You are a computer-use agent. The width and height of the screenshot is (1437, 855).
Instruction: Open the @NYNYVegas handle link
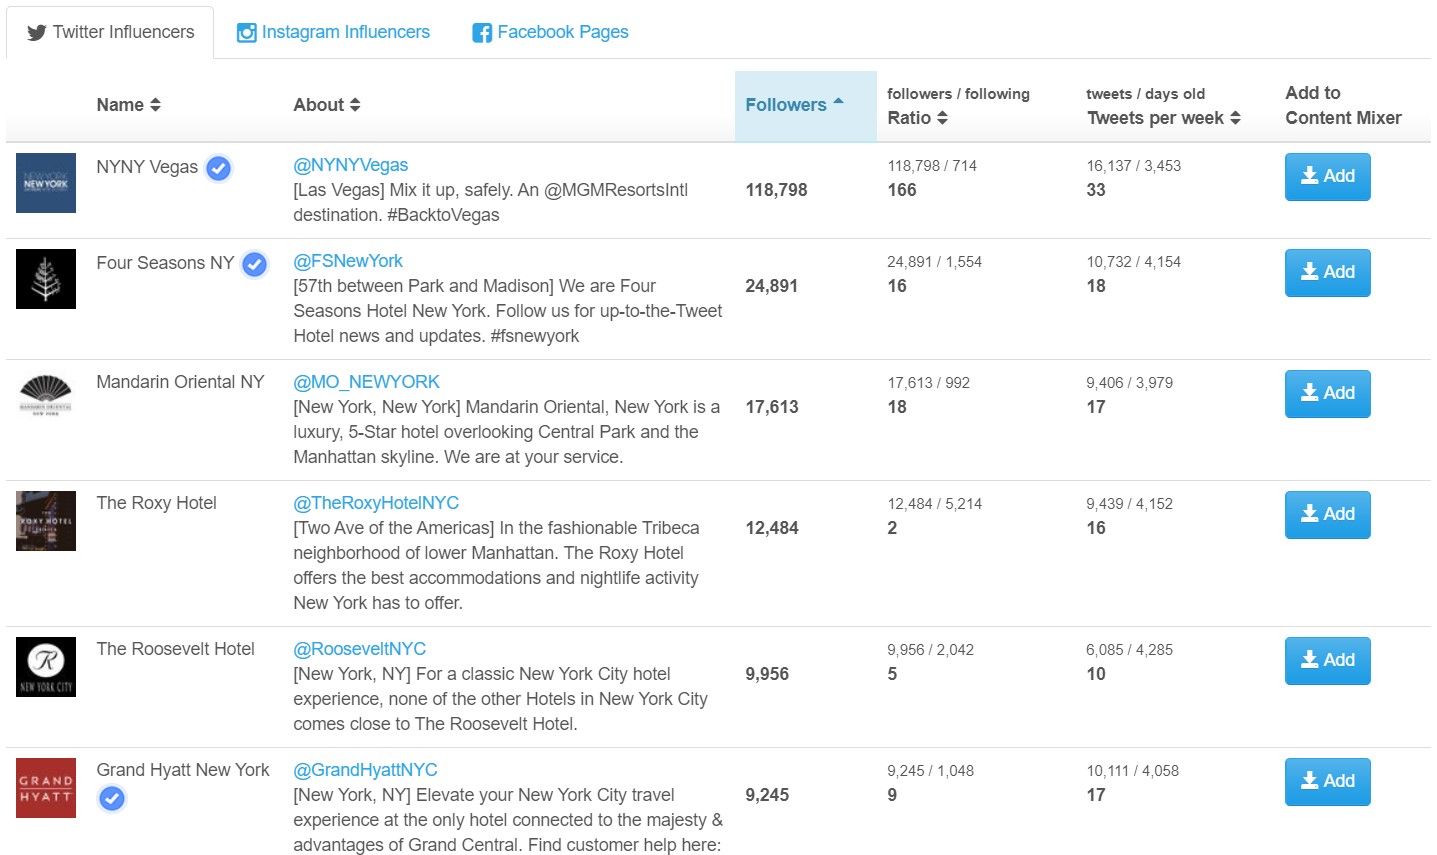click(x=350, y=165)
